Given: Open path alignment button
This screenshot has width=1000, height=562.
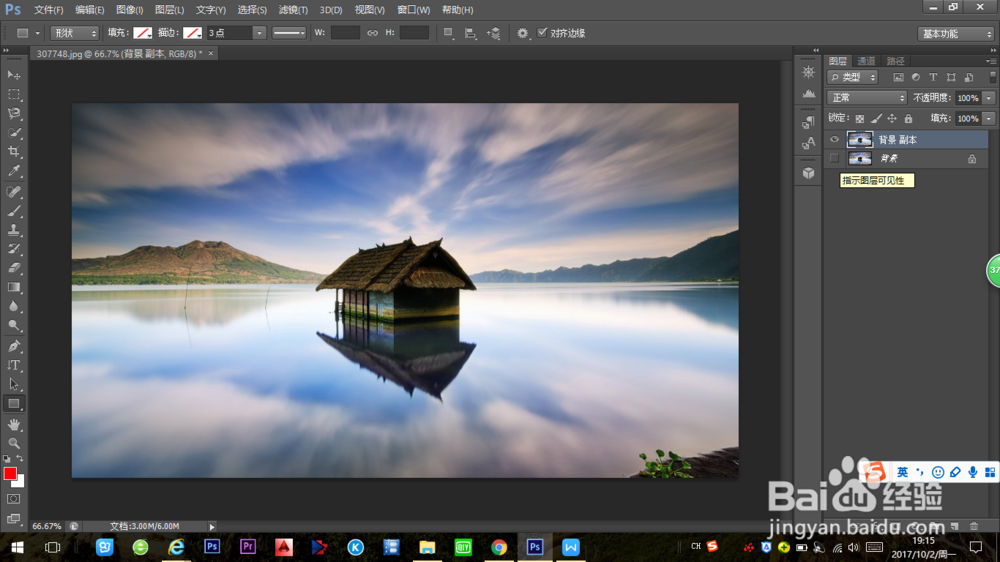Looking at the screenshot, I should 471,33.
